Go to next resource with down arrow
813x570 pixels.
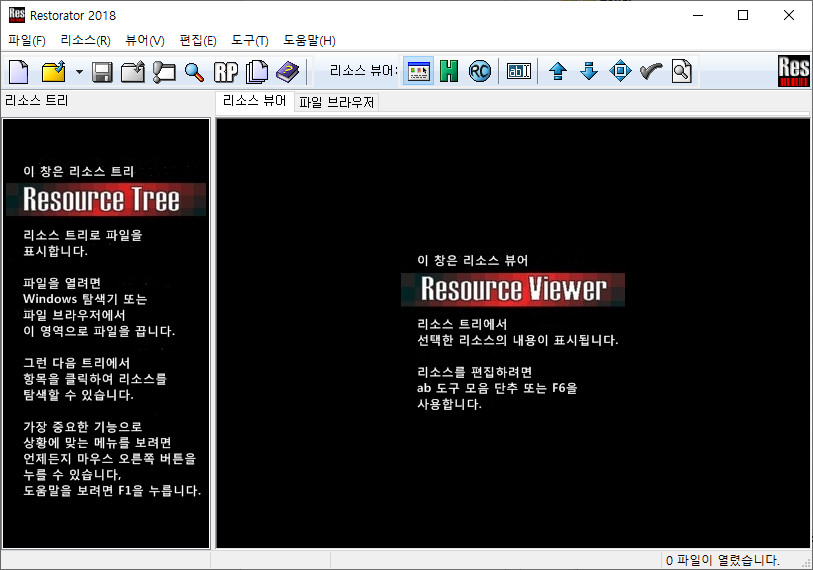coord(589,71)
